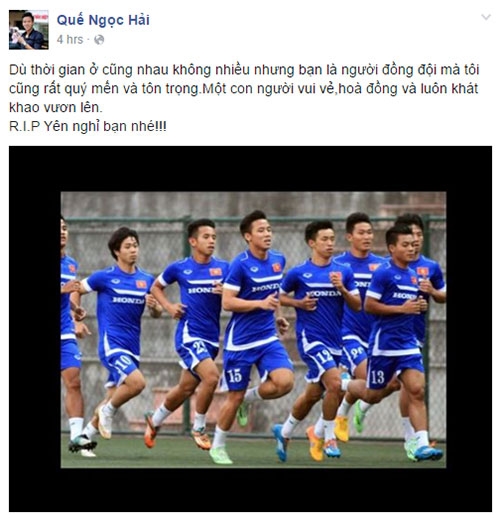Viewport: 500px width, 518px height.
Task: Click the black border above the team photo
Action: click(250, 169)
